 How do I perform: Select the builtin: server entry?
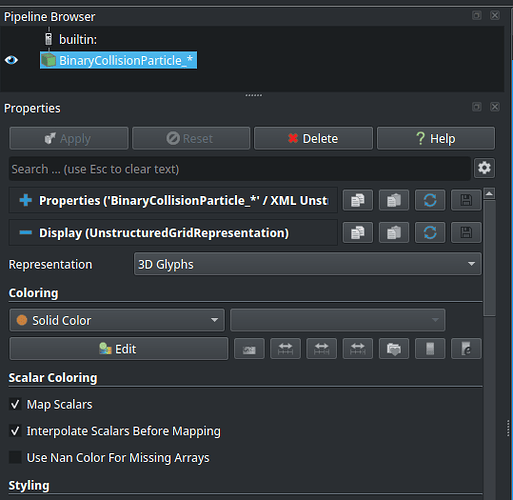(78, 40)
